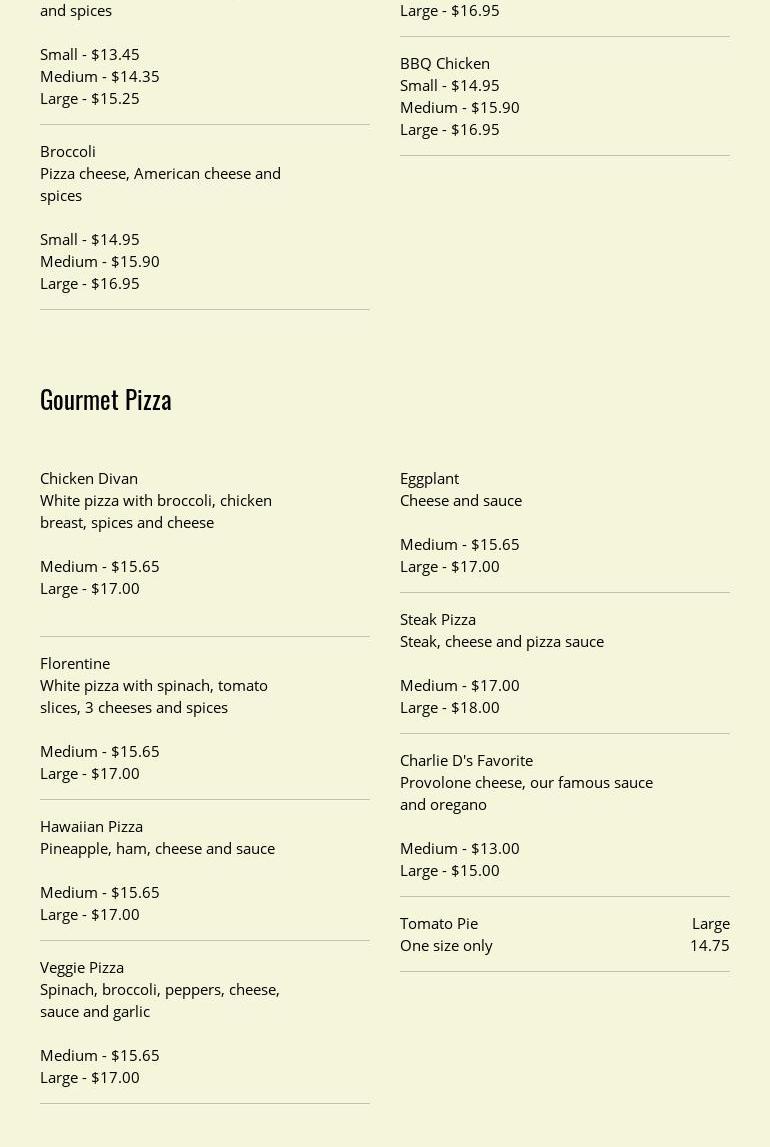Select Charlie D's Favorite Medium $13.00 price
Image resolution: width=770 pixels, height=1147 pixels.
[459, 848]
